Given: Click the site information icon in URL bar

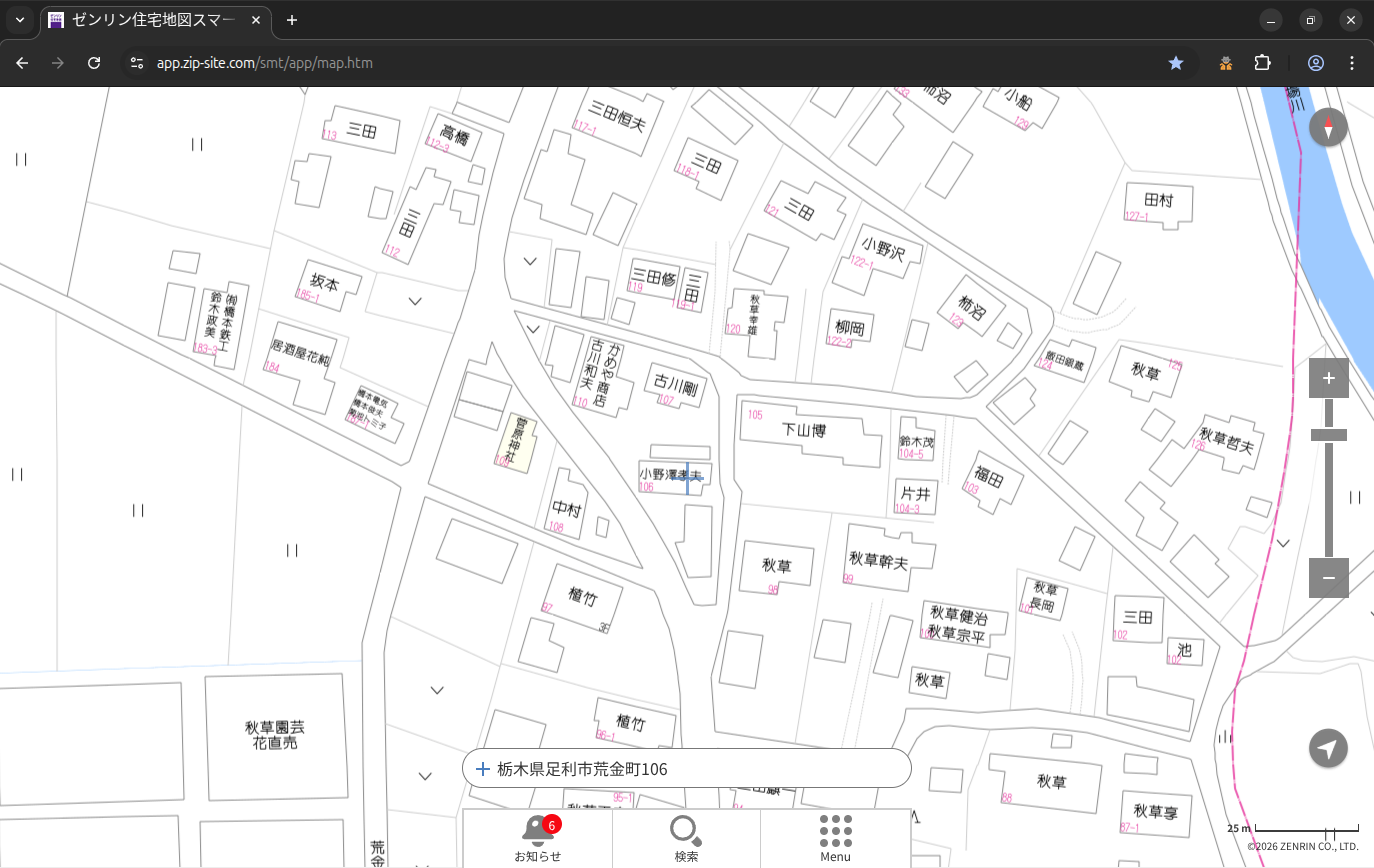Looking at the screenshot, I should click(137, 63).
